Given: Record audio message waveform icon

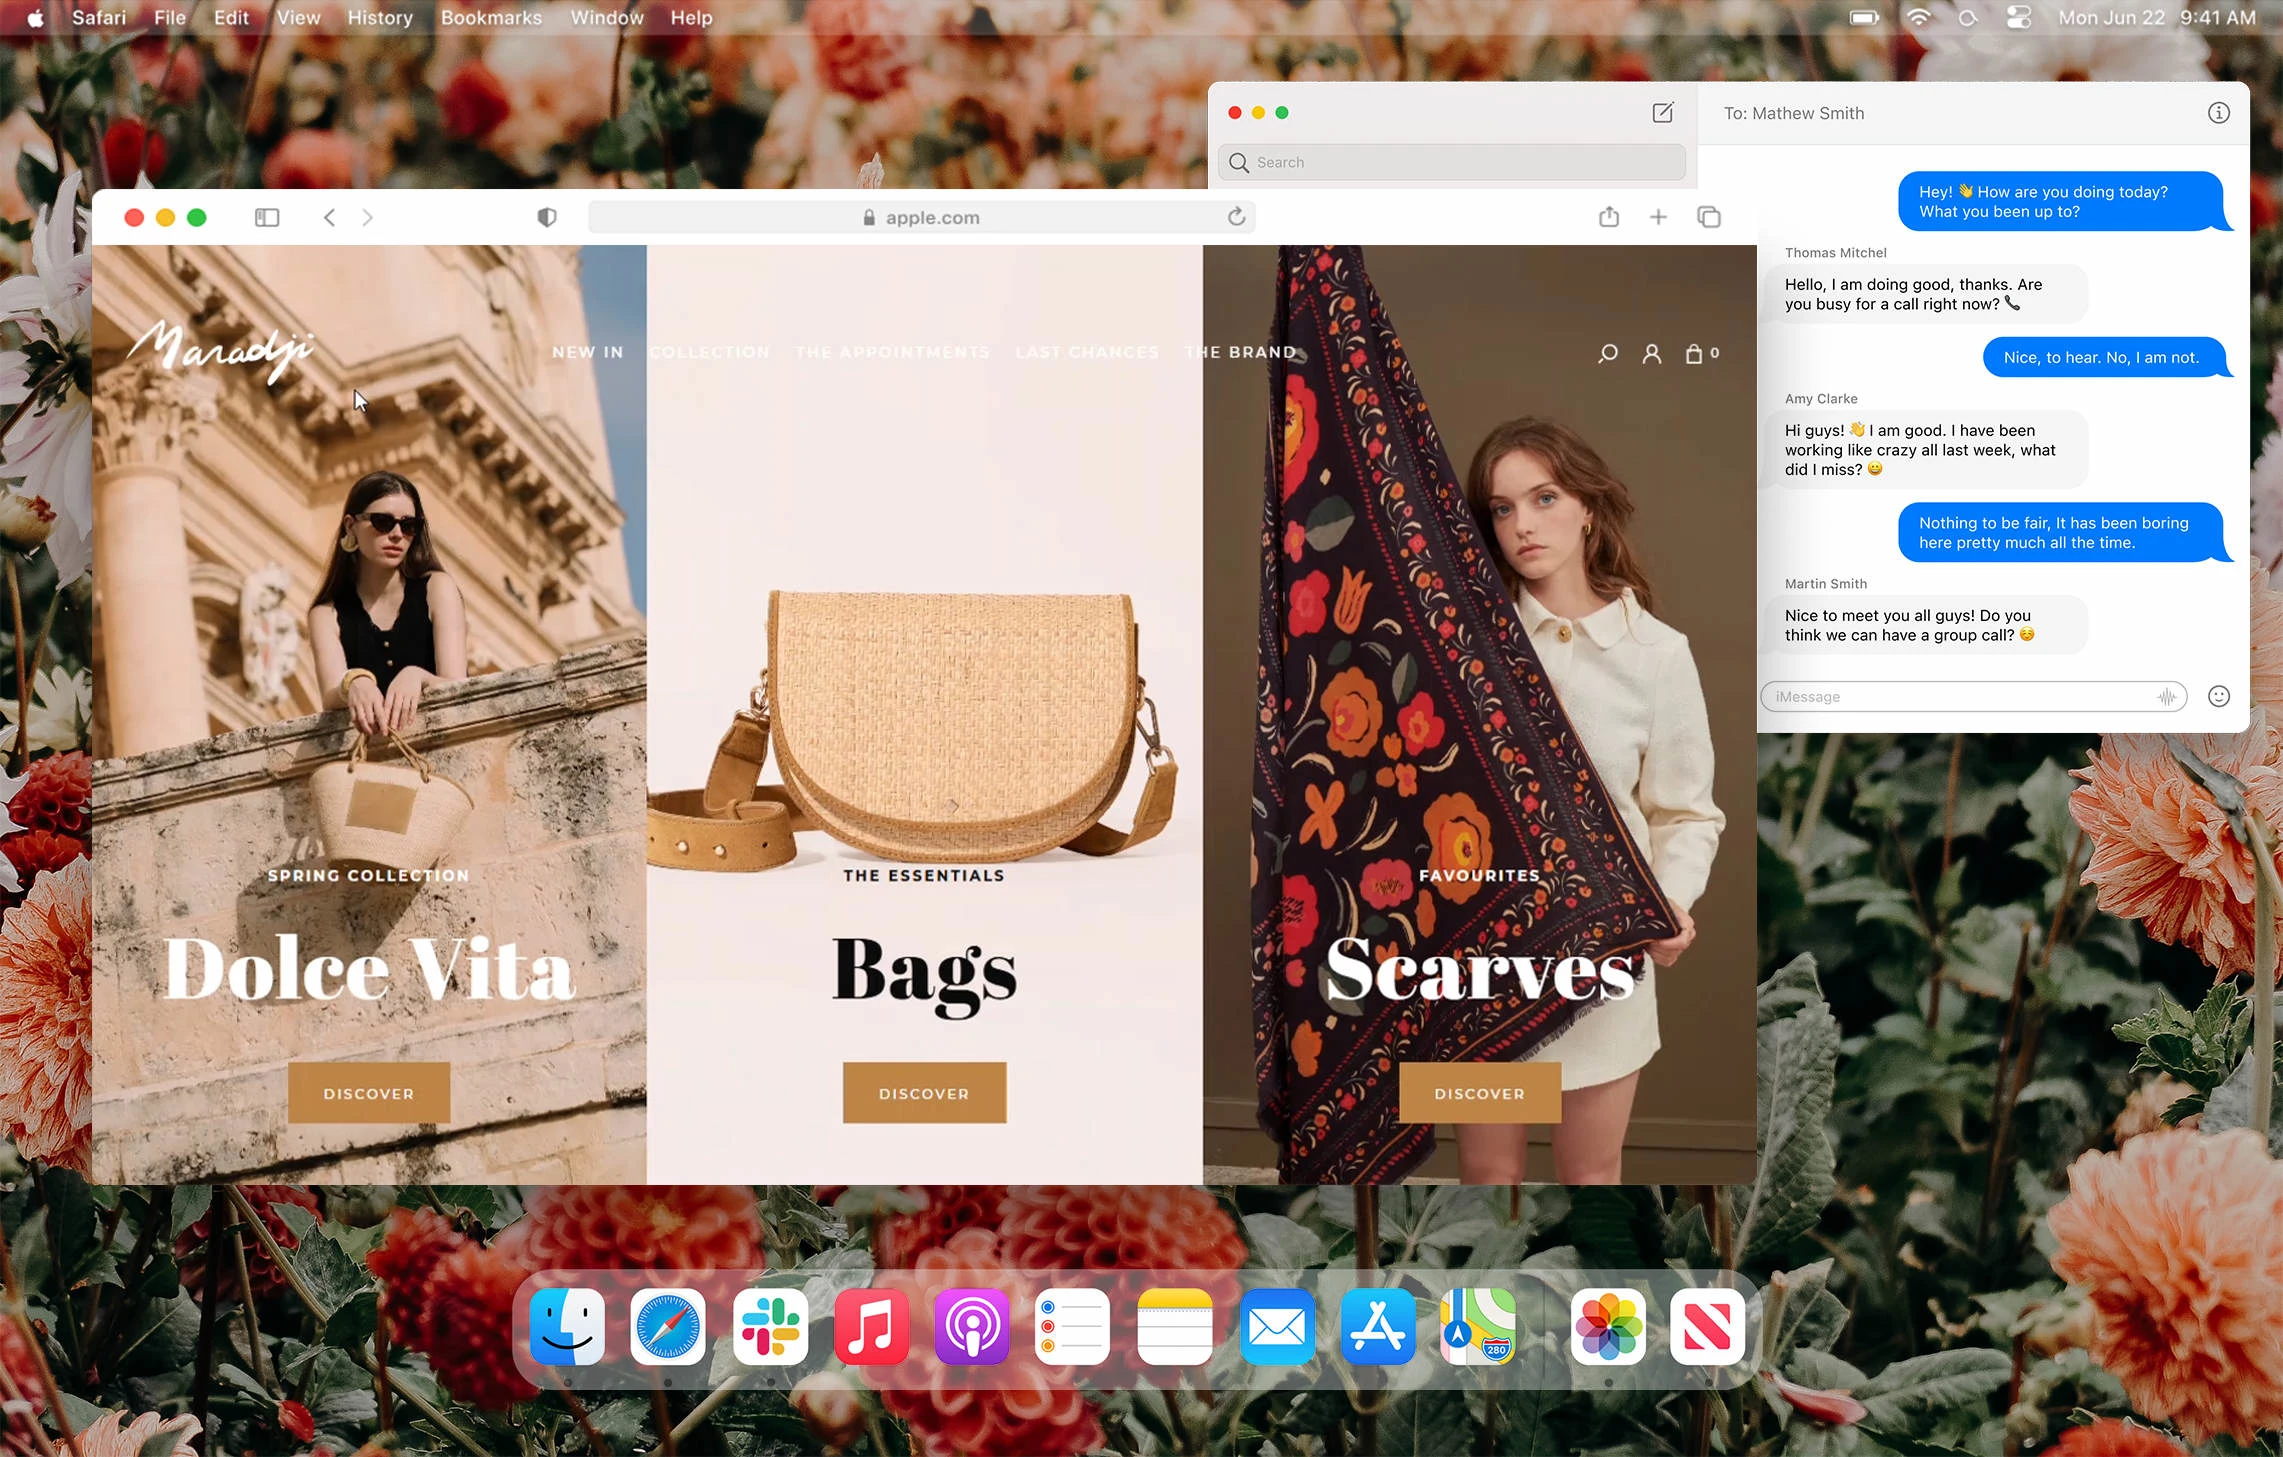Looking at the screenshot, I should (x=2166, y=697).
